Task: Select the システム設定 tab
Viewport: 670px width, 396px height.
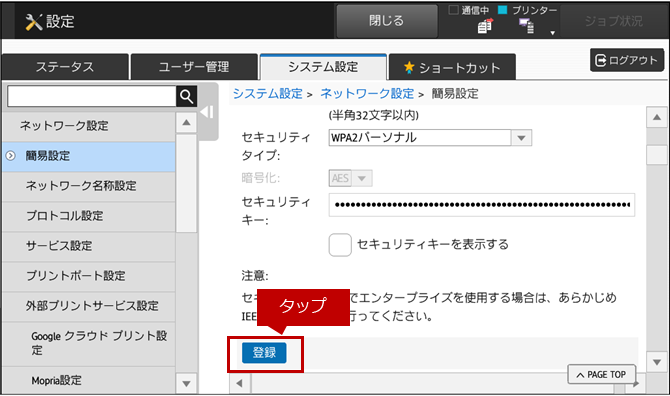Action: 323,67
